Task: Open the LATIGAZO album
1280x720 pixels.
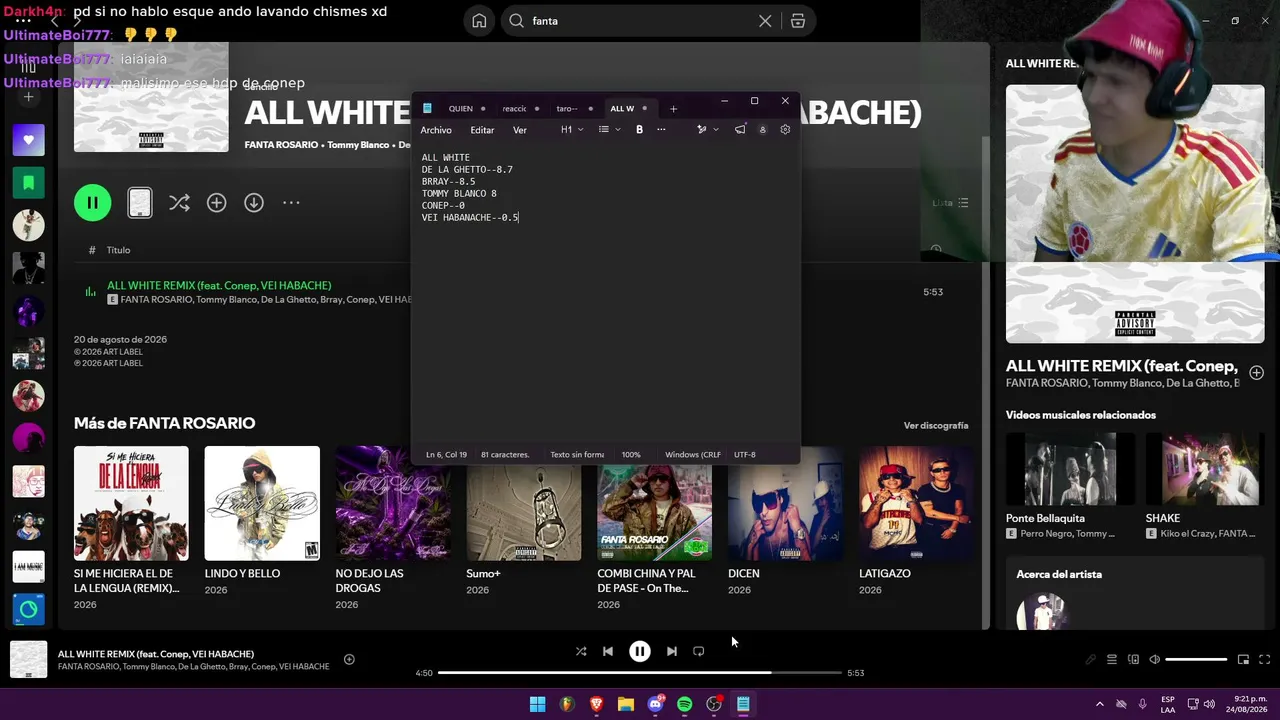Action: [x=917, y=503]
